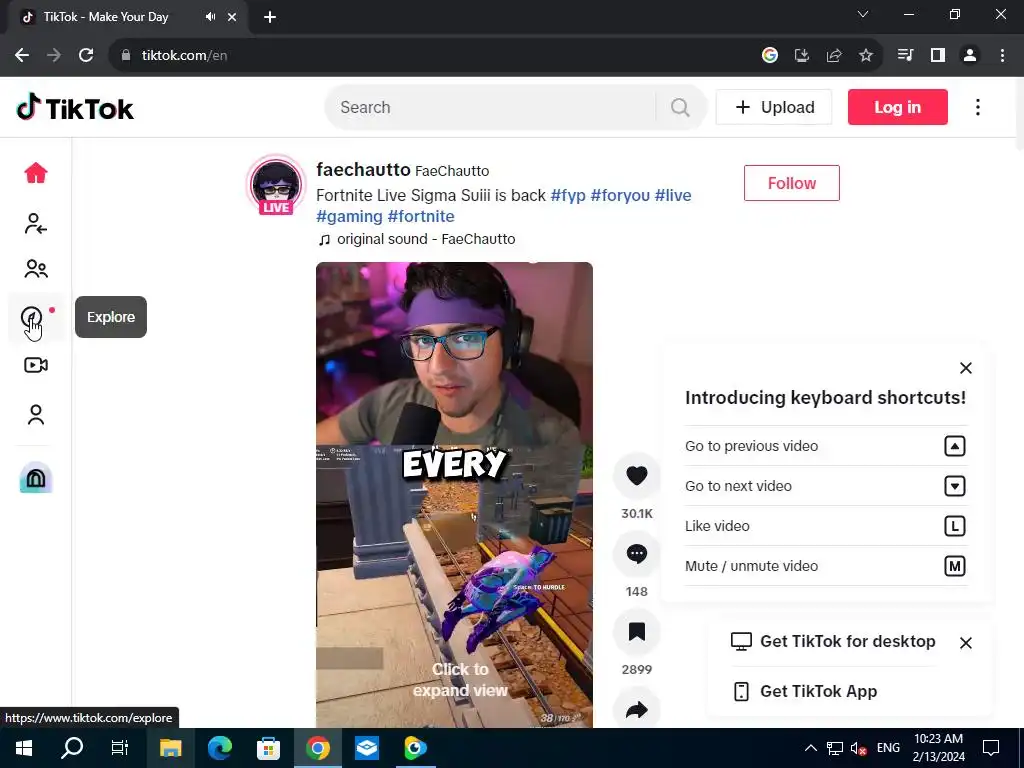Click in the Search field
The image size is (1024, 768).
pyautogui.click(x=496, y=107)
